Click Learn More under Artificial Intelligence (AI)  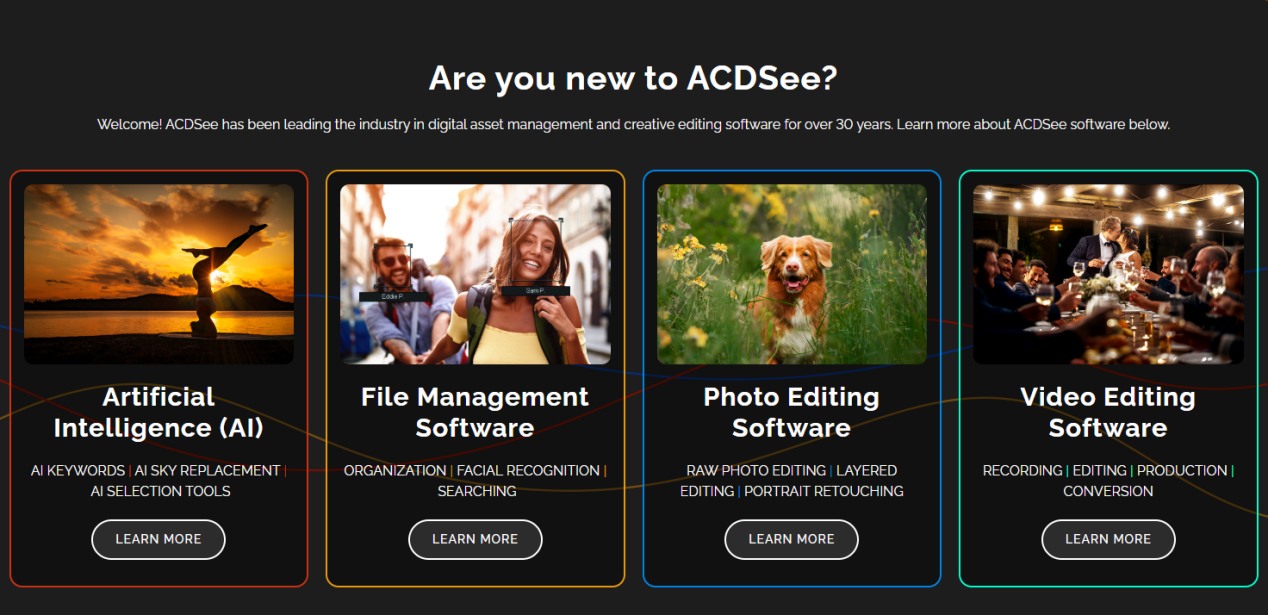click(x=158, y=539)
